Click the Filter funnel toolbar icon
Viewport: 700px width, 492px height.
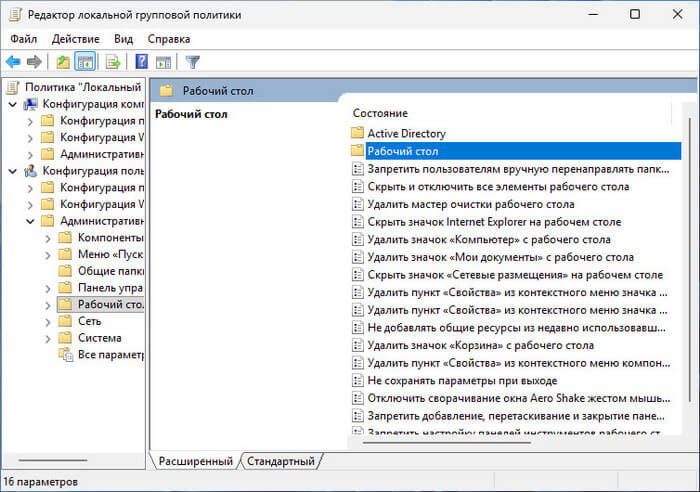coord(193,62)
